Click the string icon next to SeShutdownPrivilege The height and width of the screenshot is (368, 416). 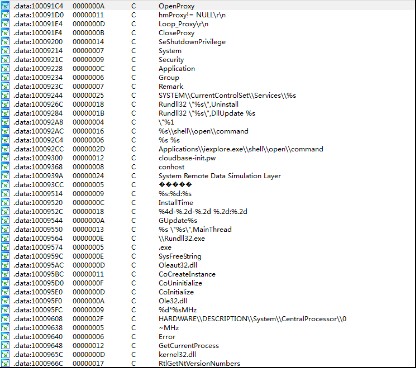click(5, 42)
